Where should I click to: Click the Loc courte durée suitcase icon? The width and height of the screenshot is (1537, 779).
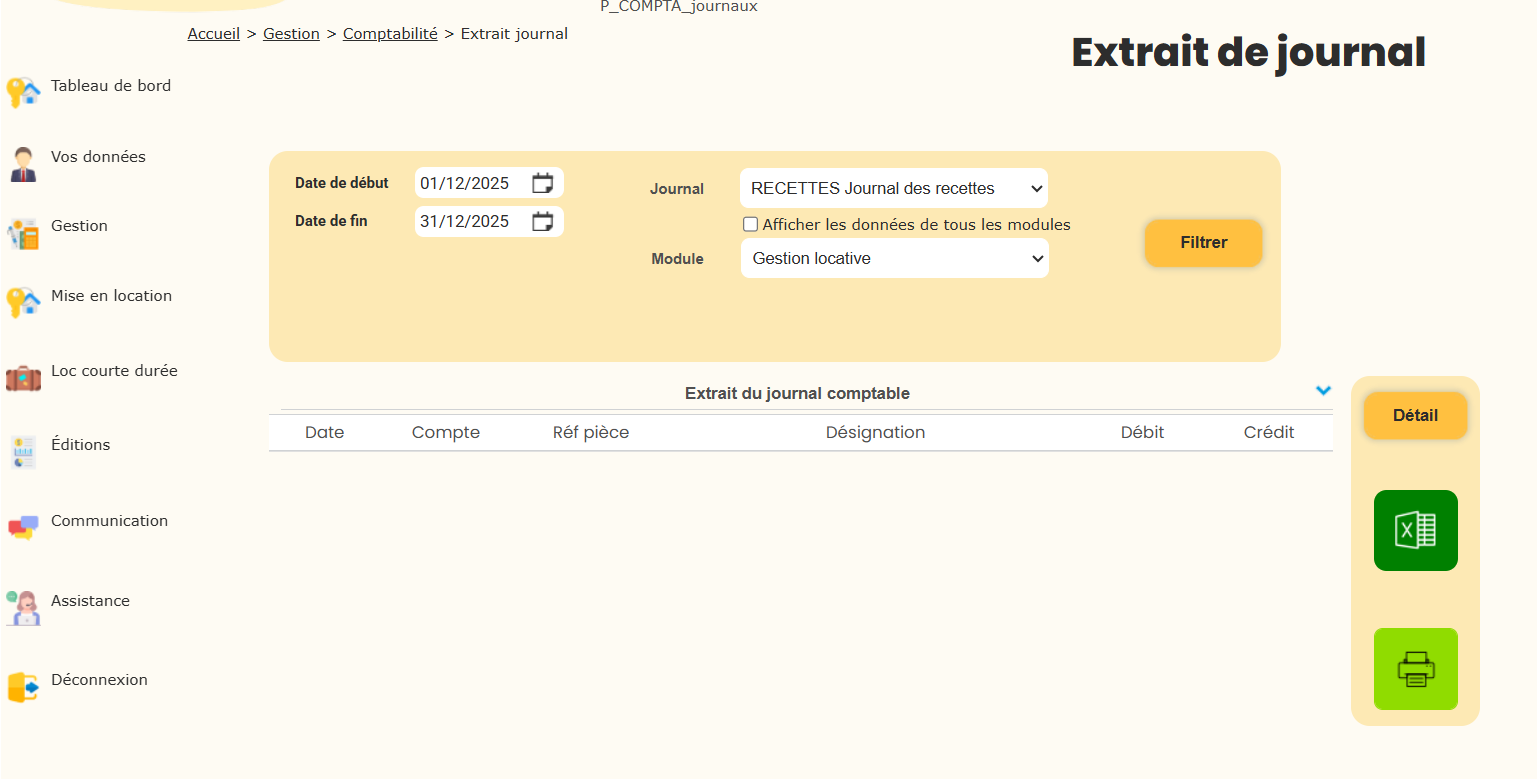pyautogui.click(x=23, y=378)
